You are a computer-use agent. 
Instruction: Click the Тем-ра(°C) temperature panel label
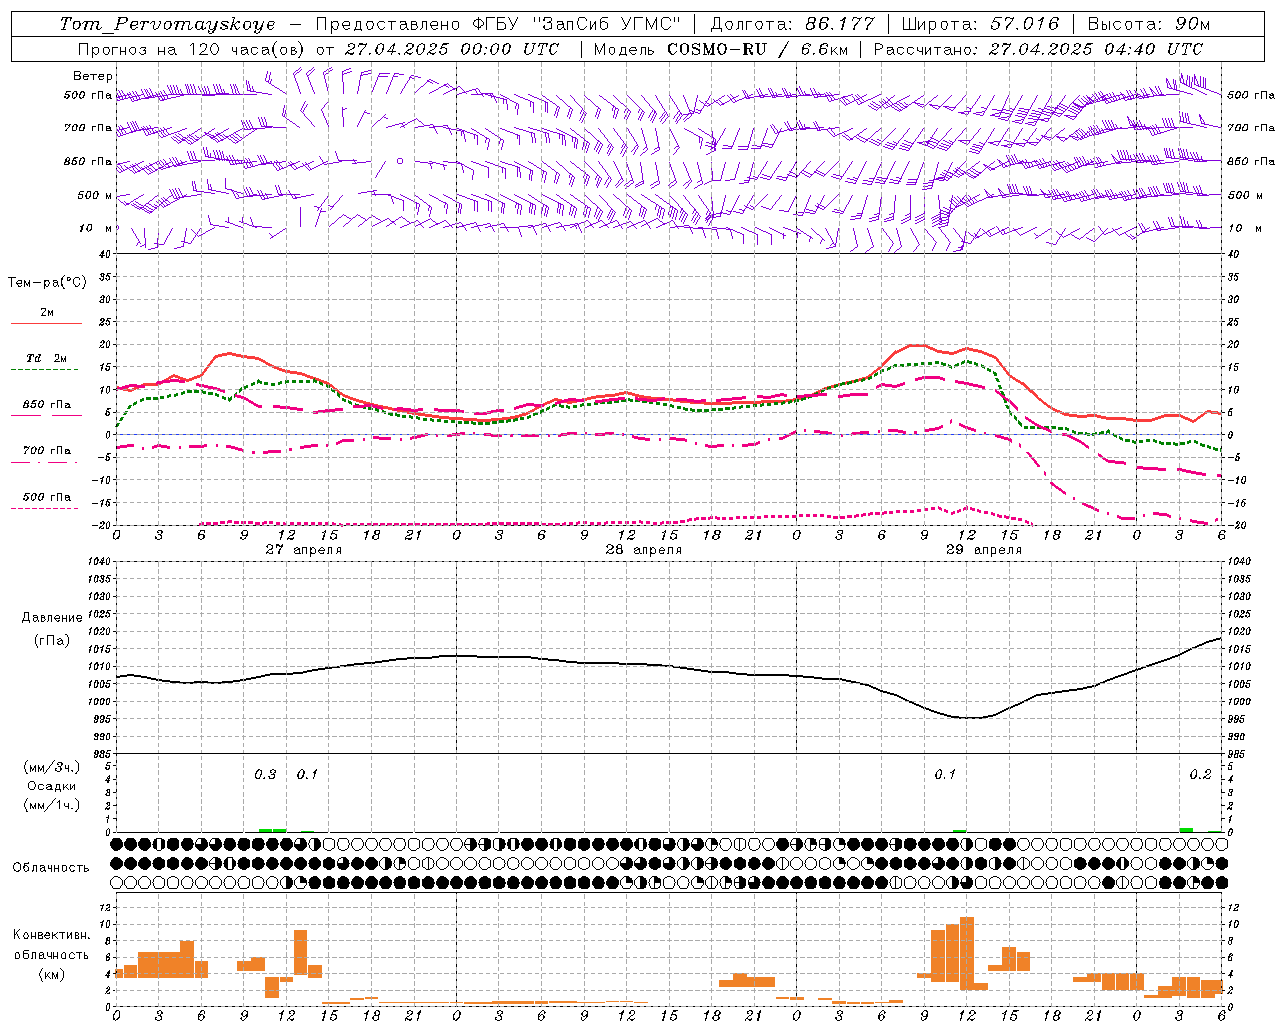click(47, 283)
